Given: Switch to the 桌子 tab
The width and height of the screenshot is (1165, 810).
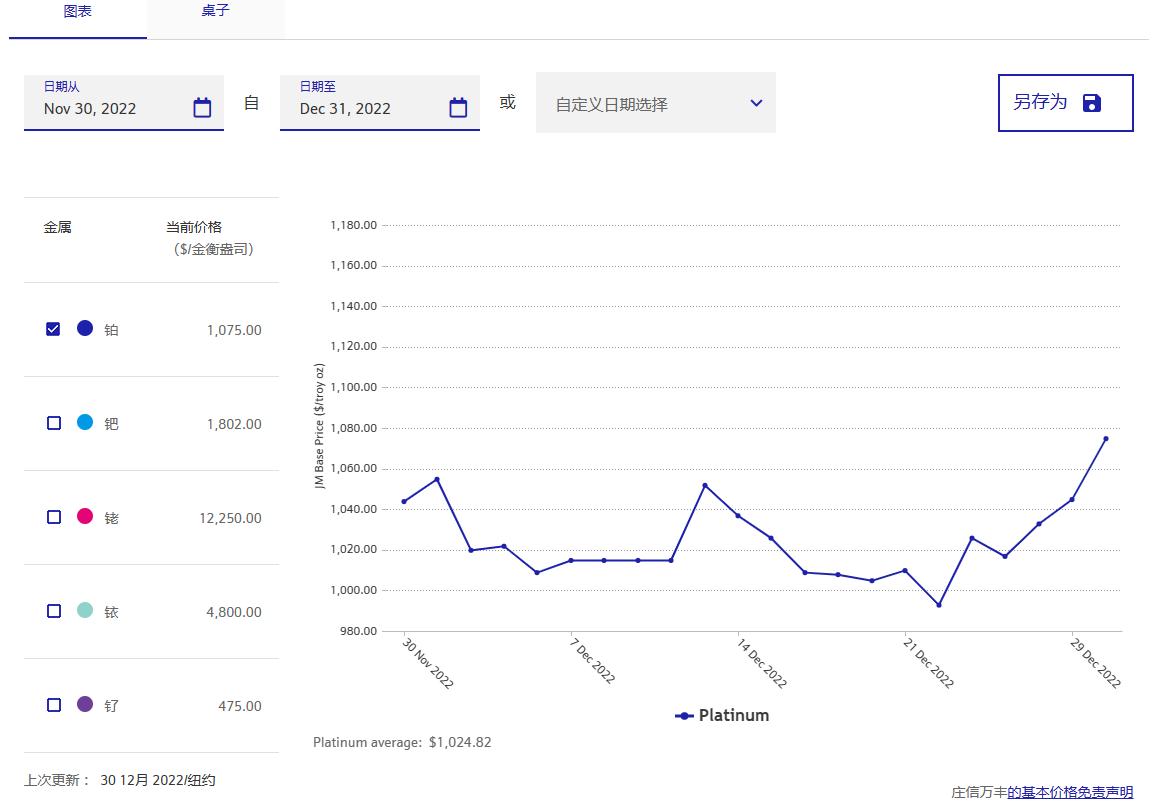Looking at the screenshot, I should [x=215, y=11].
